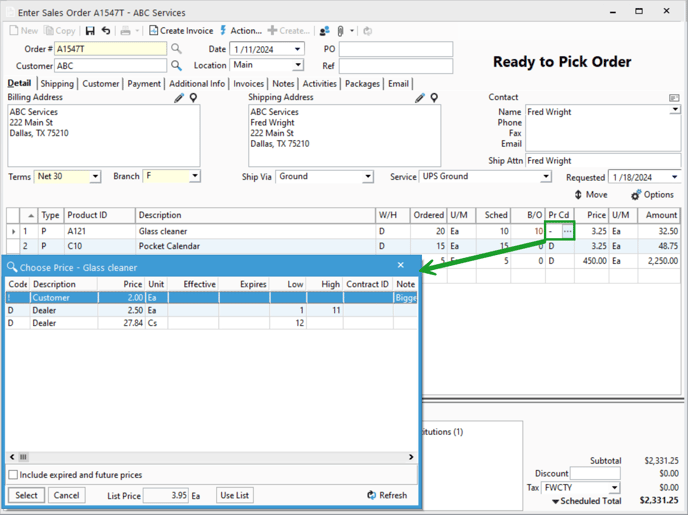The image size is (688, 515).
Task: Click the contact card icon above Name
Action: [x=674, y=98]
